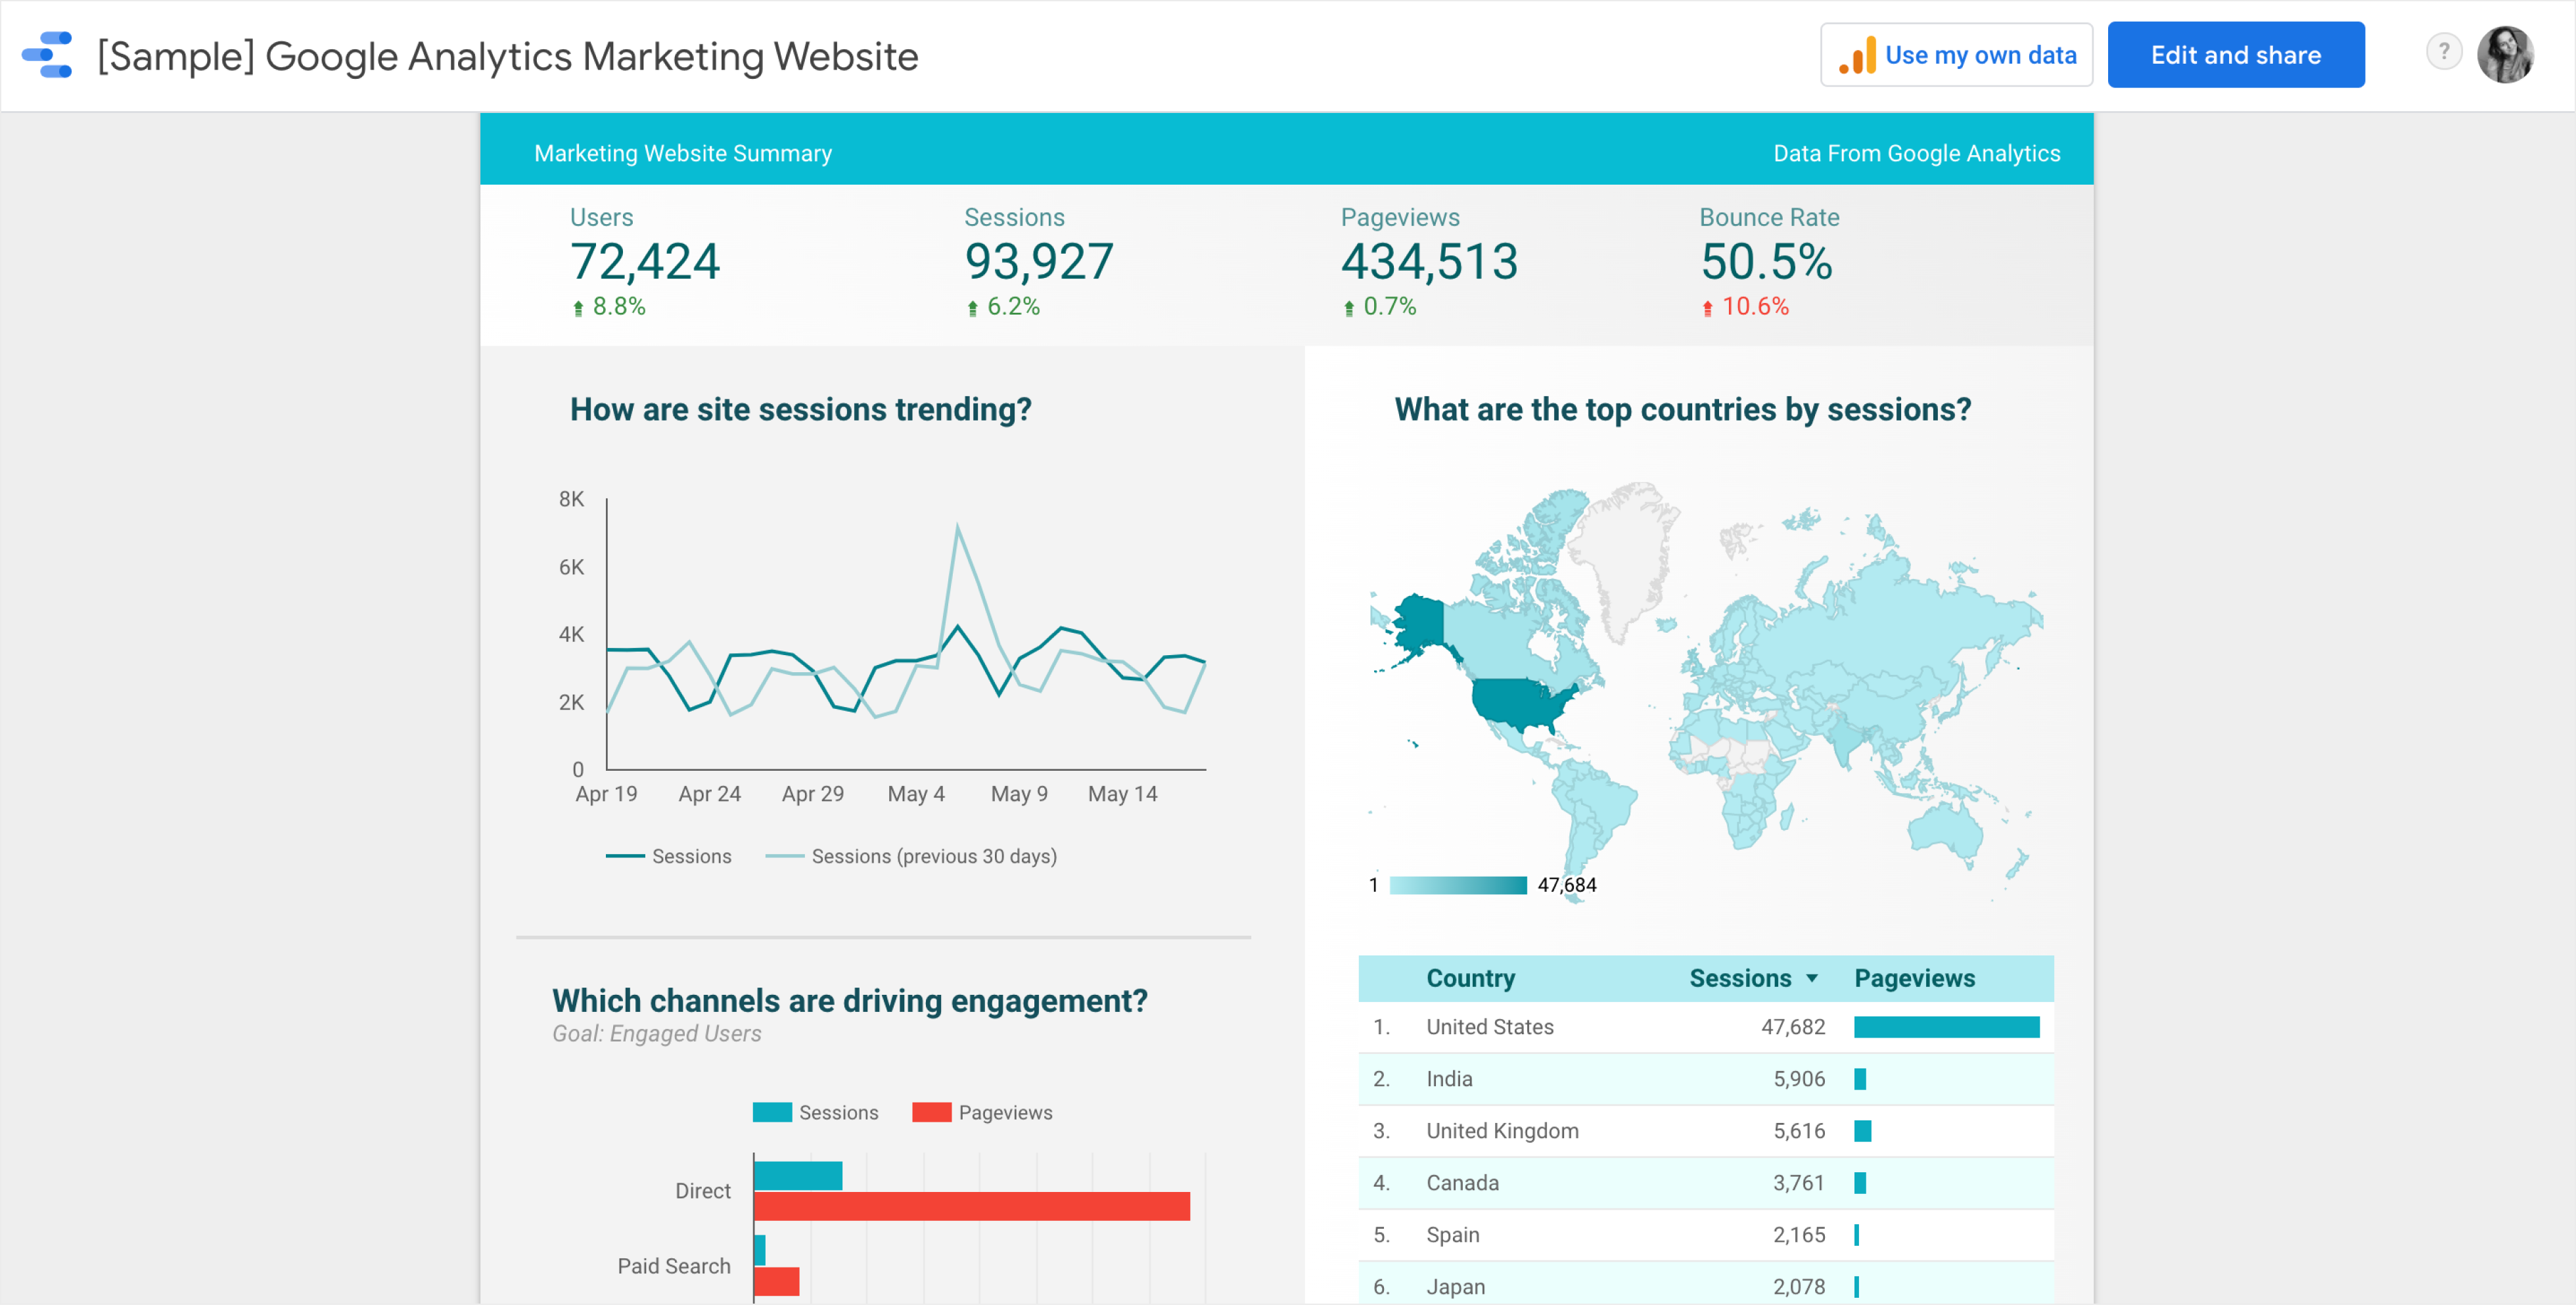Click the Edit and share button

2236,55
